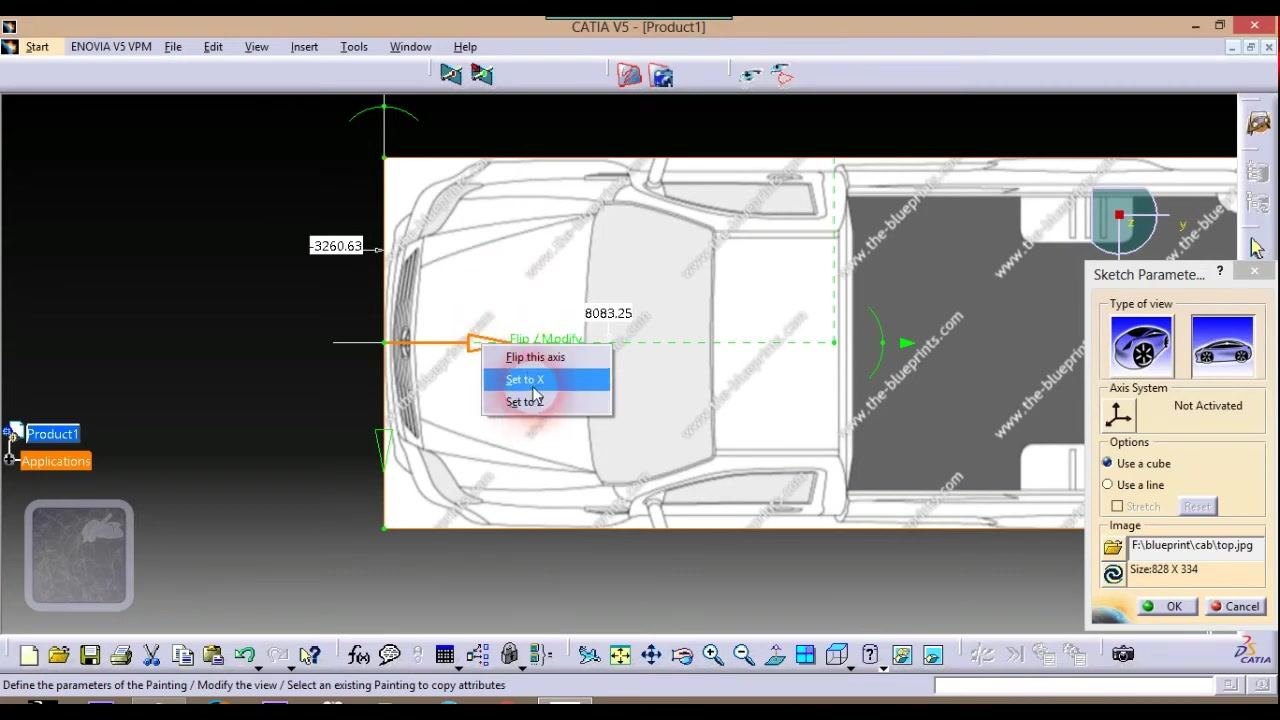Select the Pan tool icon

pos(651,655)
